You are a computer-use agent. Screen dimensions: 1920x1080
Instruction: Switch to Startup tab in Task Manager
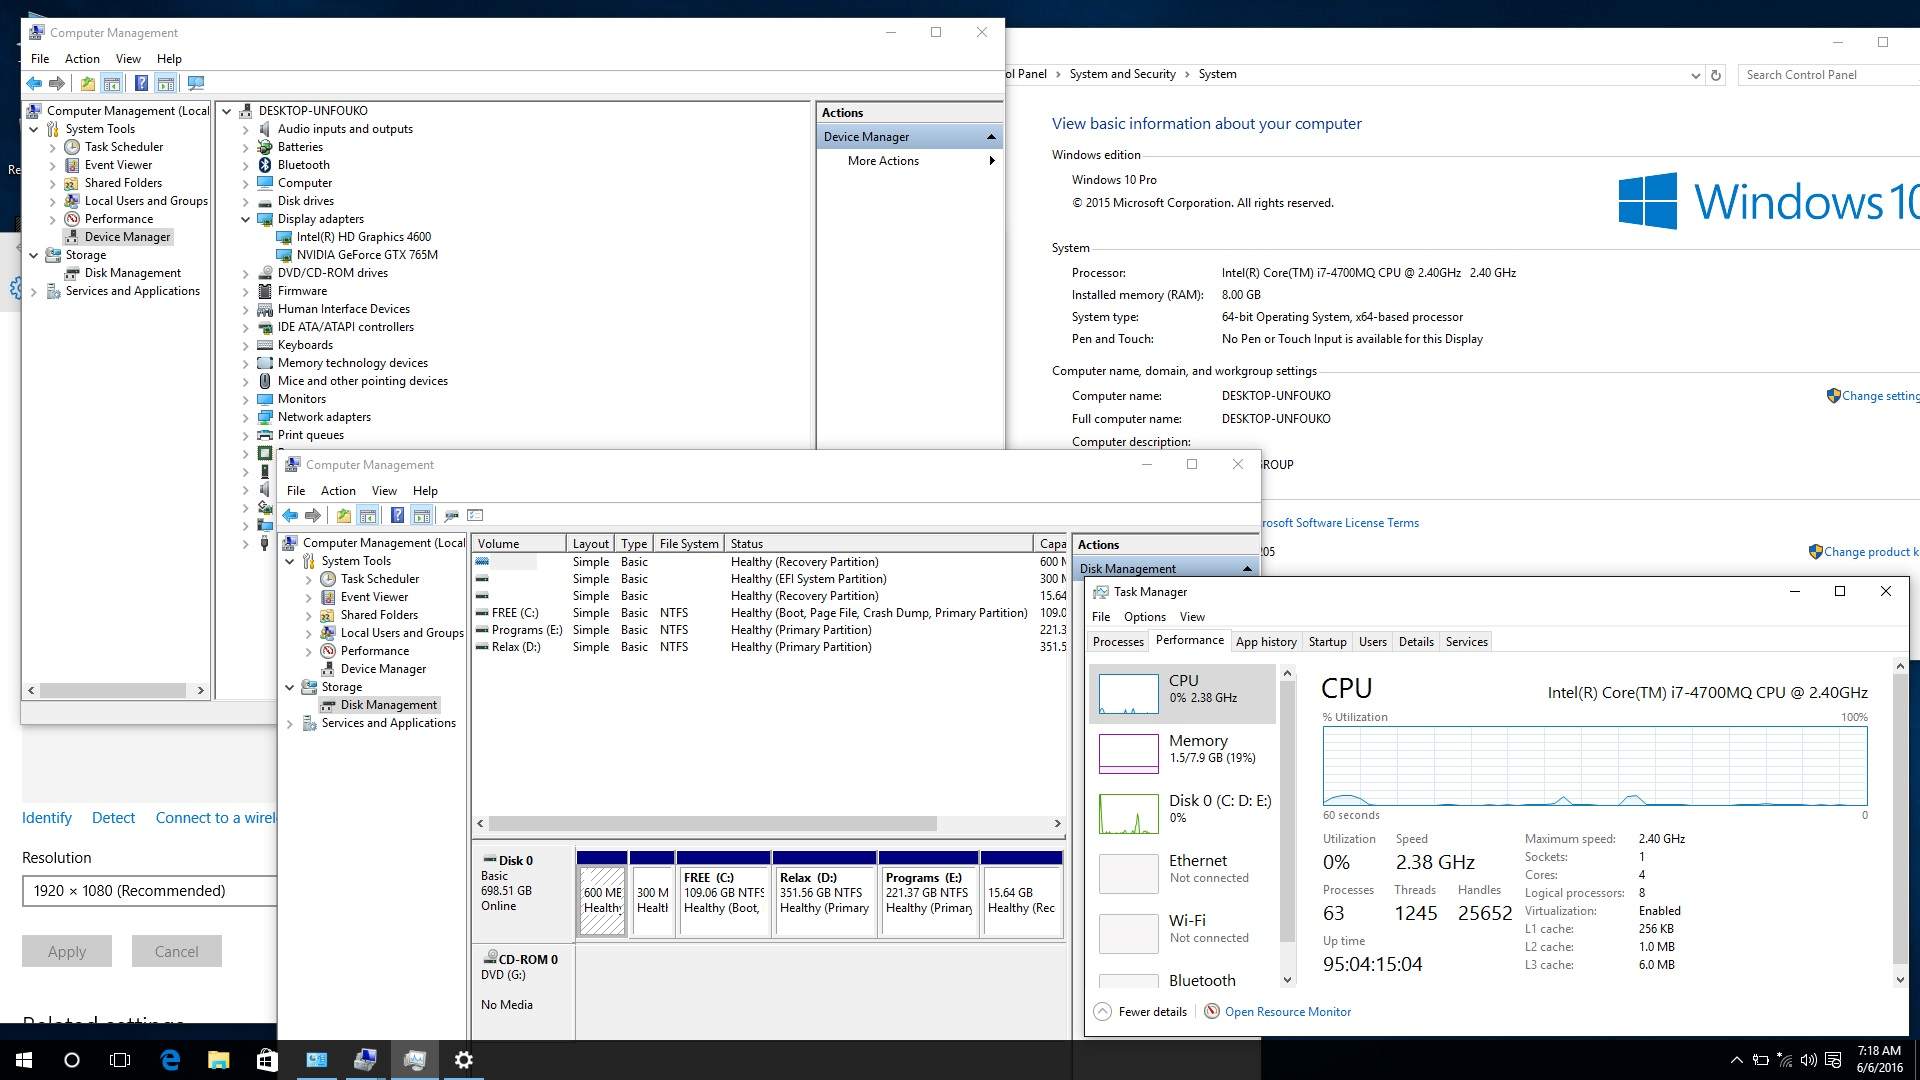pos(1327,642)
